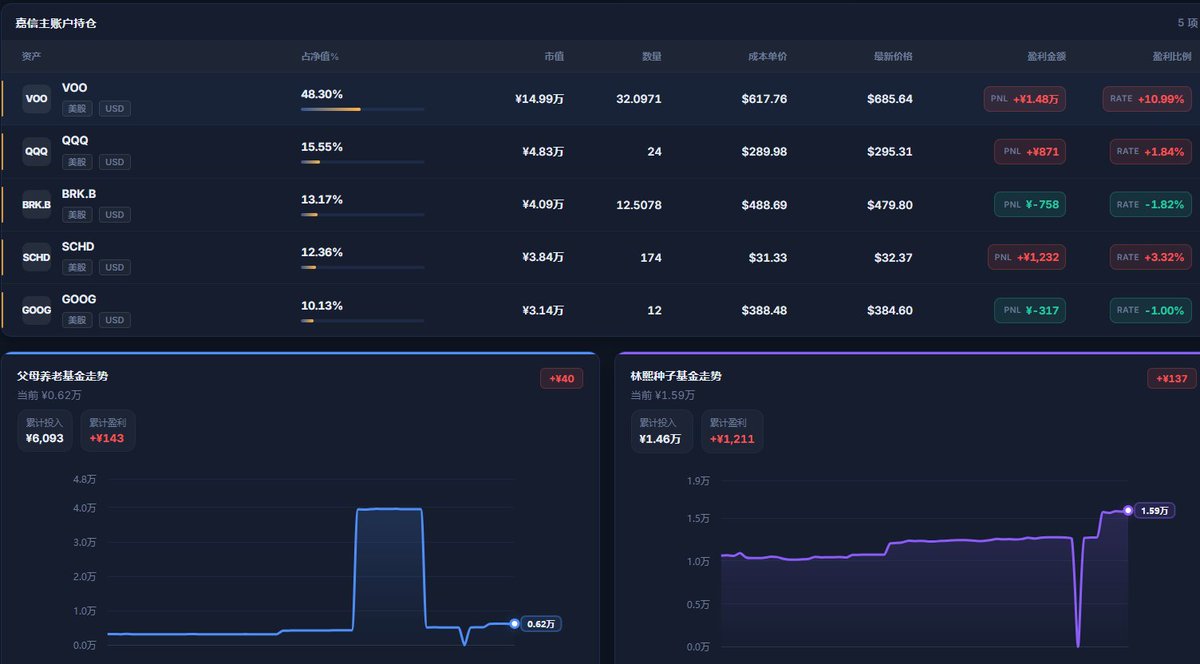
Task: Click QQQ's latest price $295.31
Action: coord(890,152)
